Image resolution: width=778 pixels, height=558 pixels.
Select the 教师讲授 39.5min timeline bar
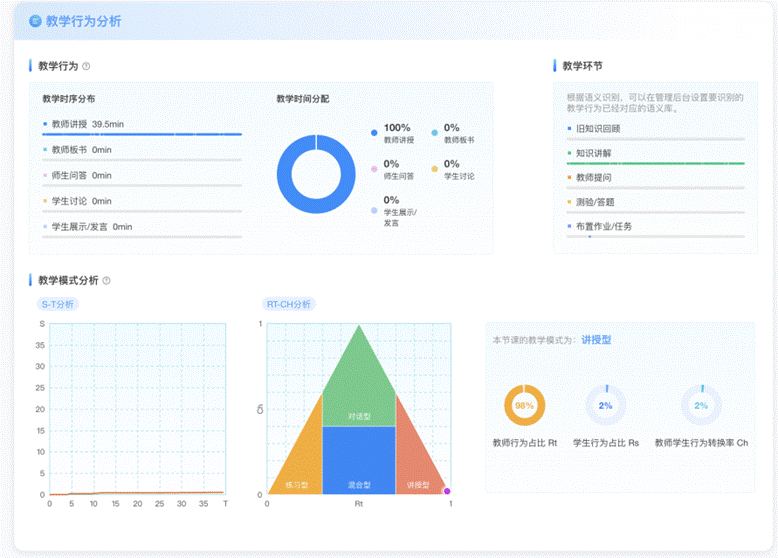click(x=142, y=134)
